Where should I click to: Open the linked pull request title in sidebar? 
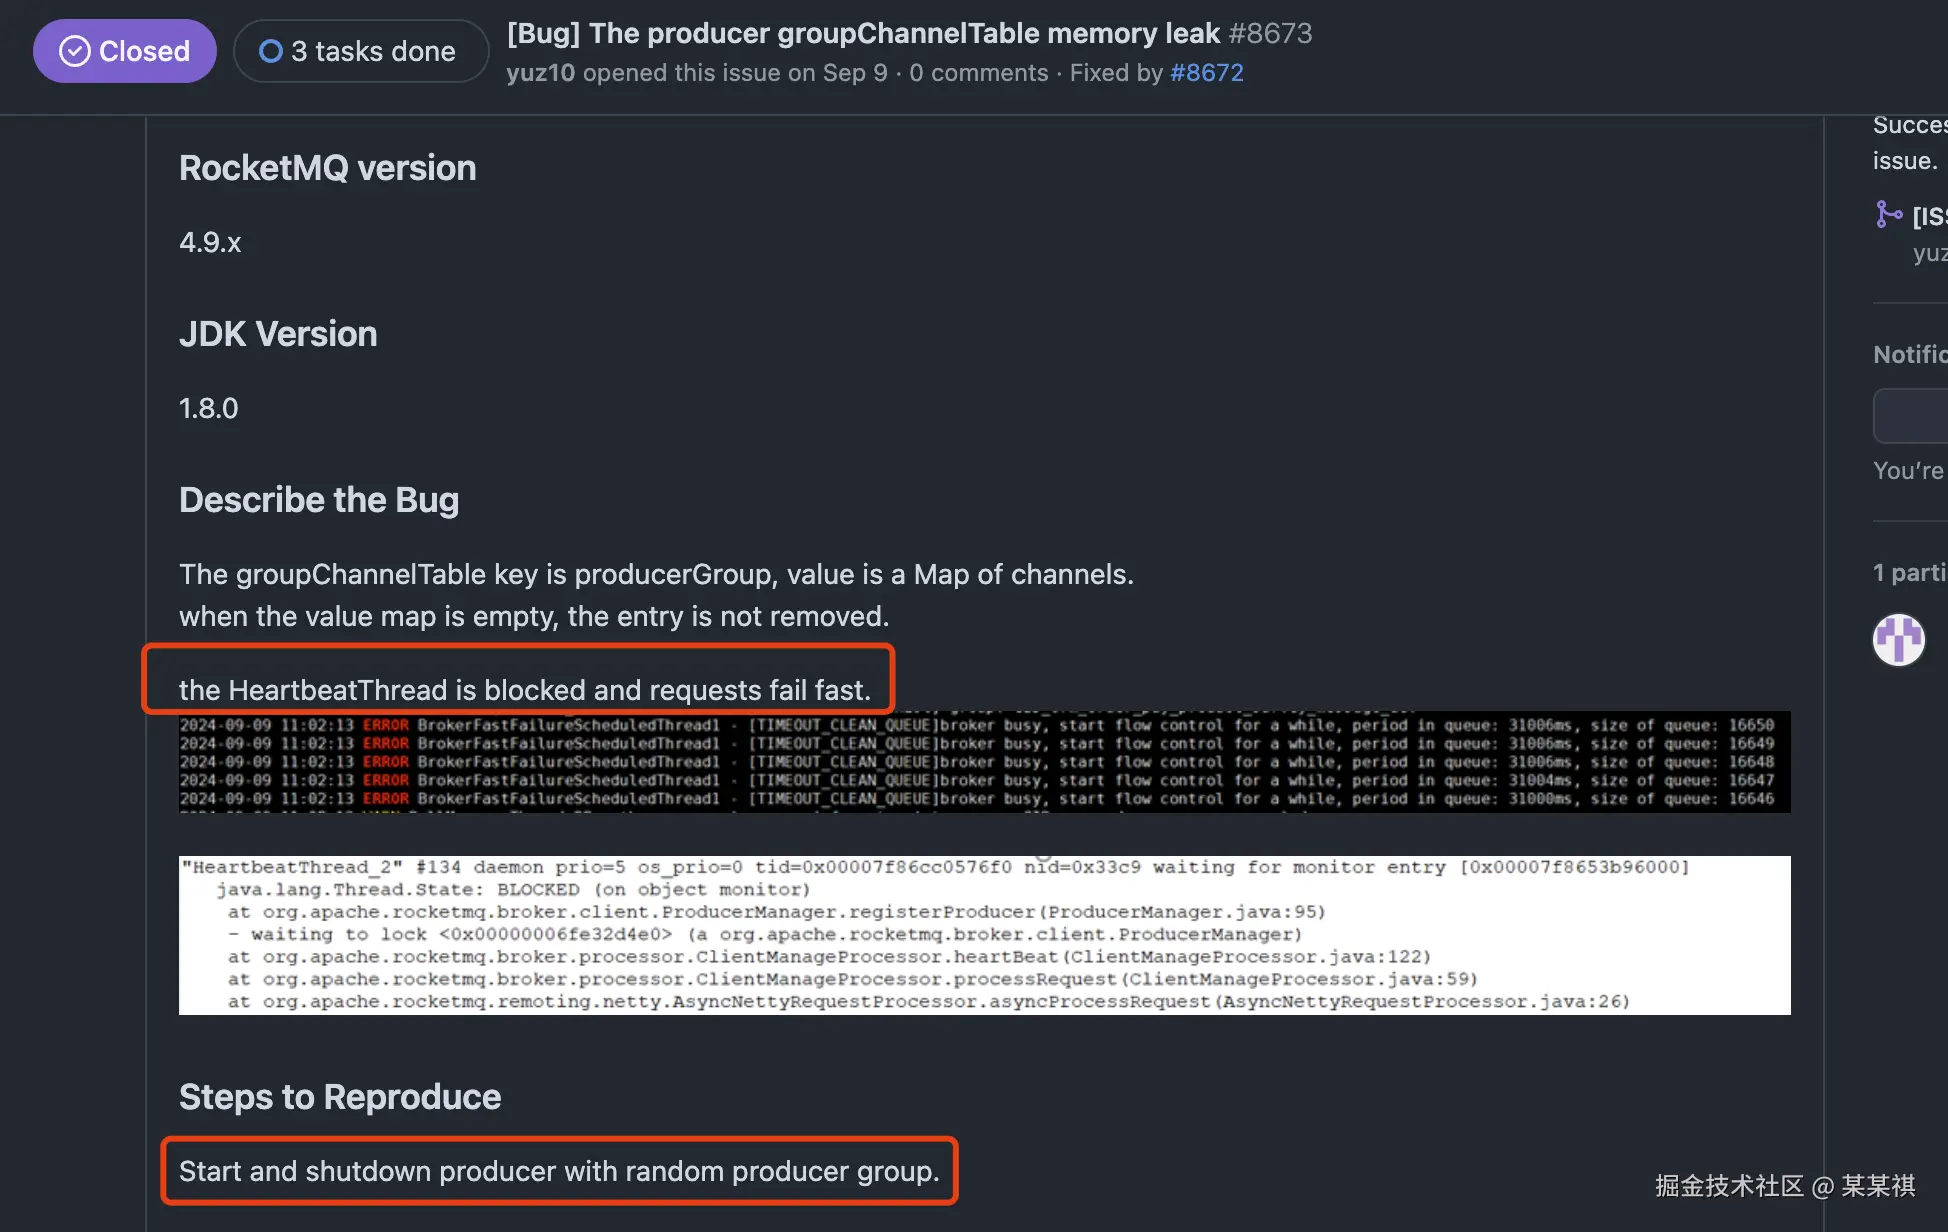1930,216
